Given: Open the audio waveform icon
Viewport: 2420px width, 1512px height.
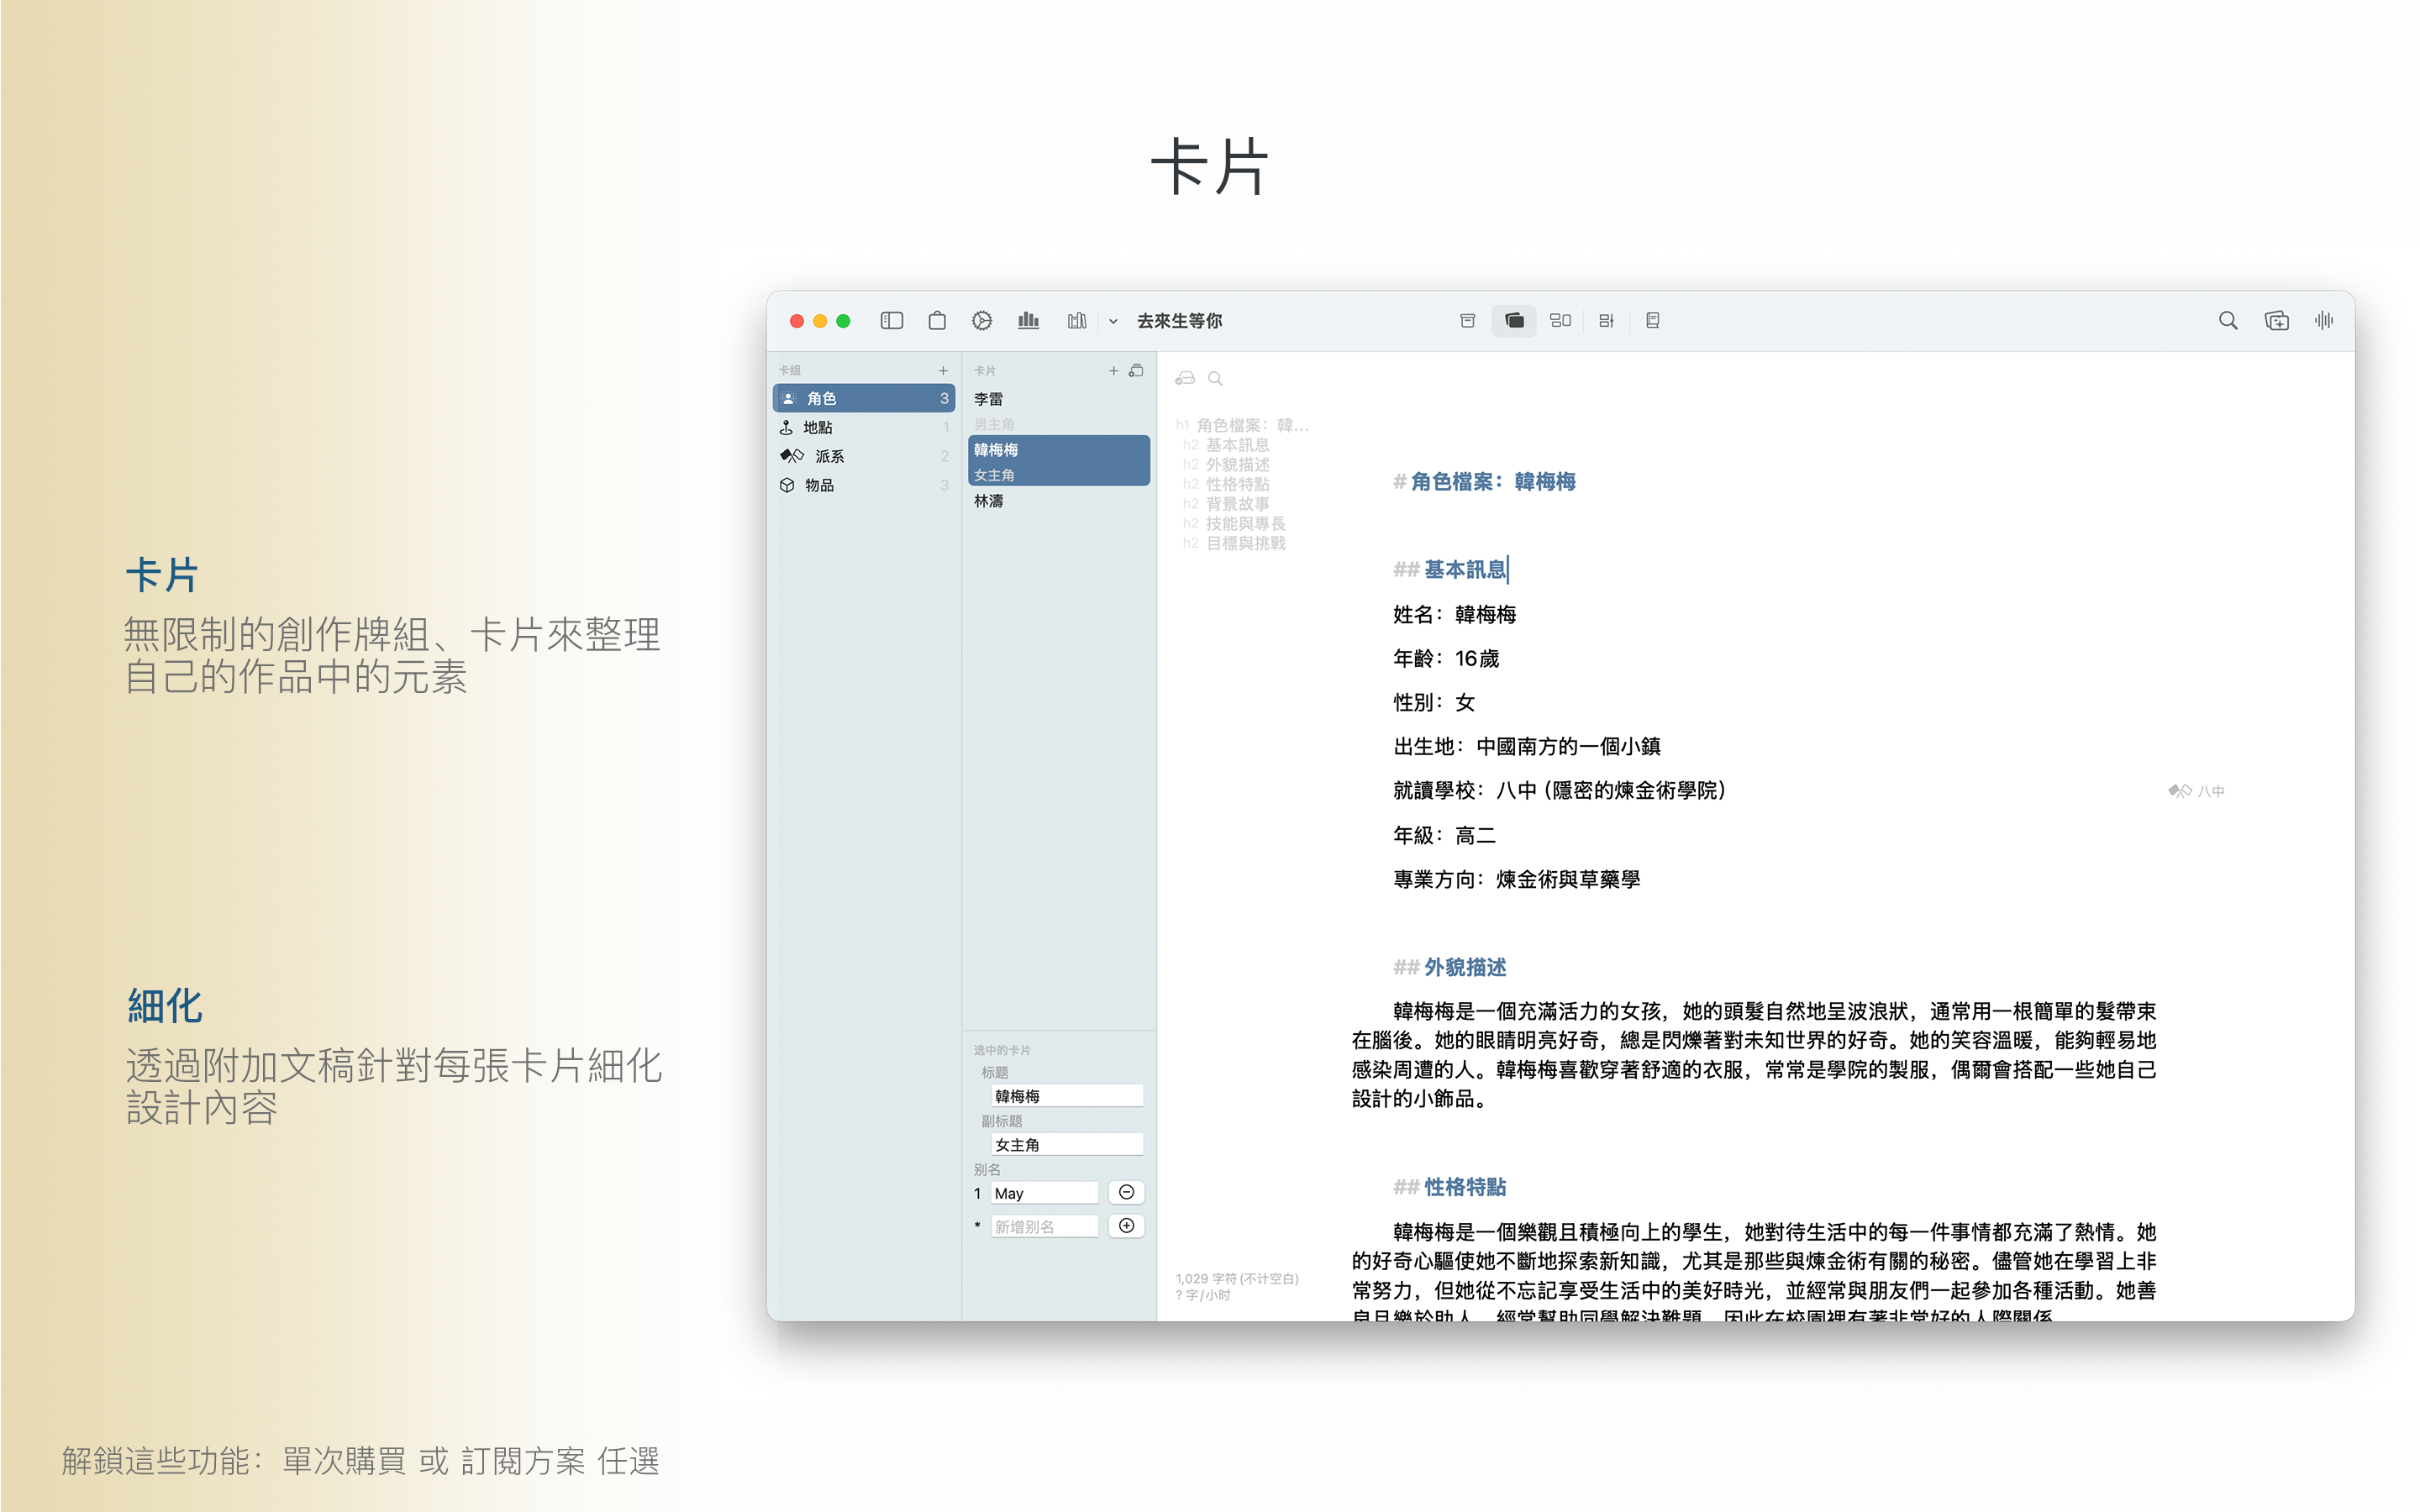Looking at the screenshot, I should 2323,320.
